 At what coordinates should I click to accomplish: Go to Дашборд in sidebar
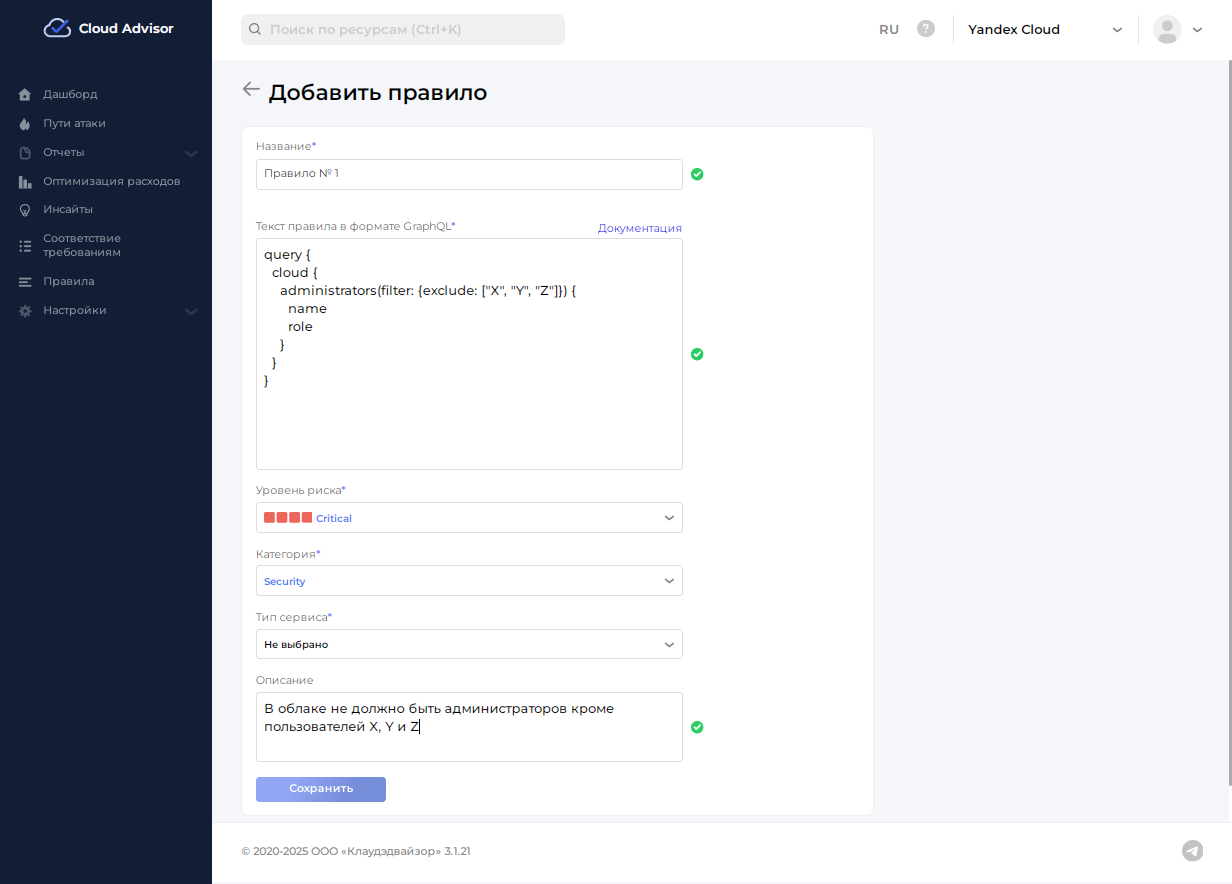pyautogui.click(x=70, y=94)
